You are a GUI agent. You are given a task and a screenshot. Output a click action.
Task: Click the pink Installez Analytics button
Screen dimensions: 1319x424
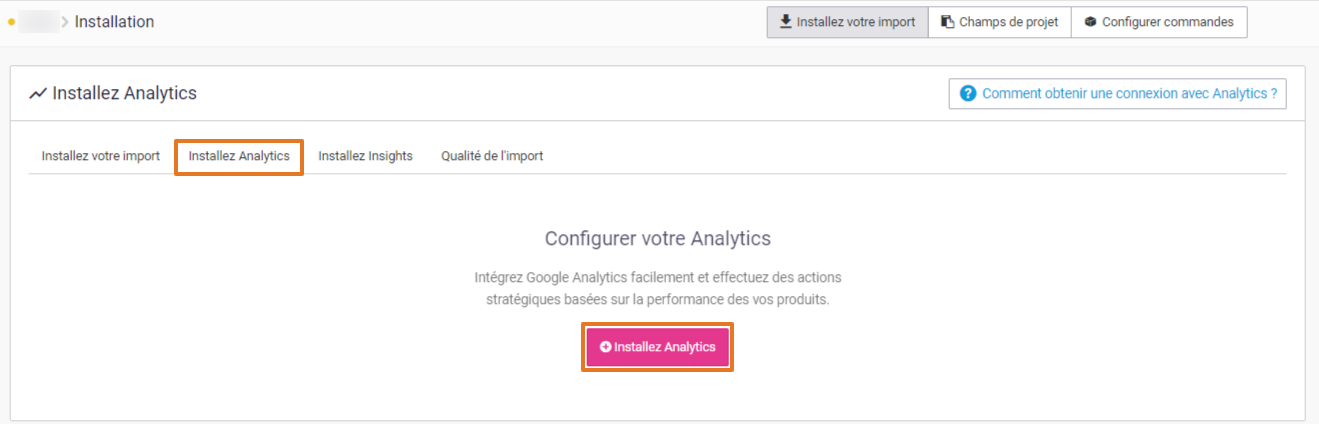click(657, 347)
